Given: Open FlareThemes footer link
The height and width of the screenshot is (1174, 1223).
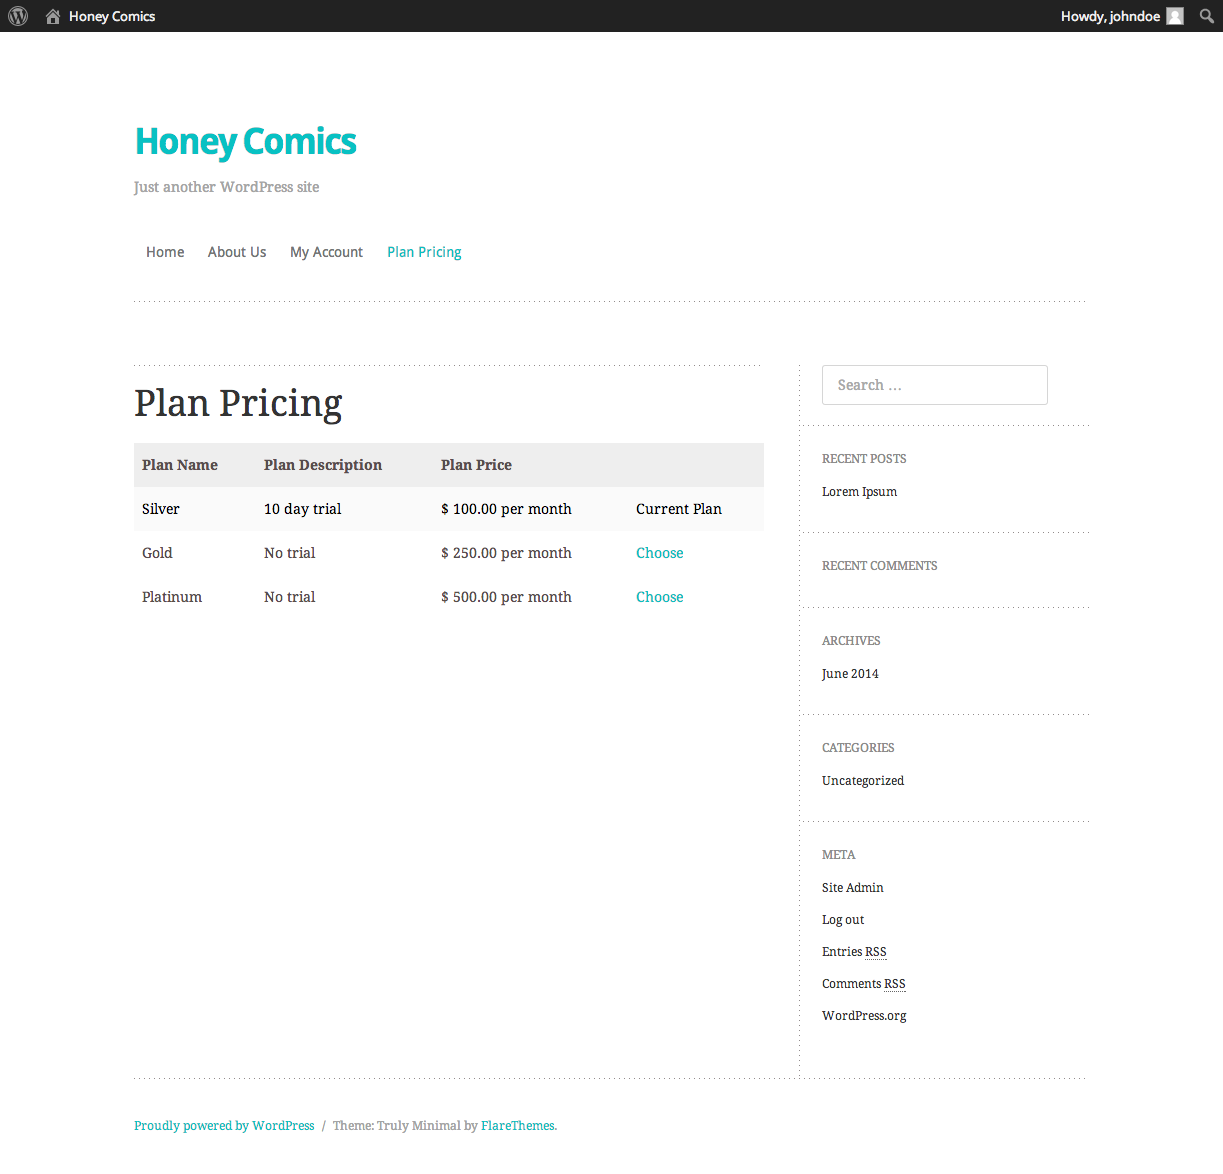Looking at the screenshot, I should [x=518, y=1126].
